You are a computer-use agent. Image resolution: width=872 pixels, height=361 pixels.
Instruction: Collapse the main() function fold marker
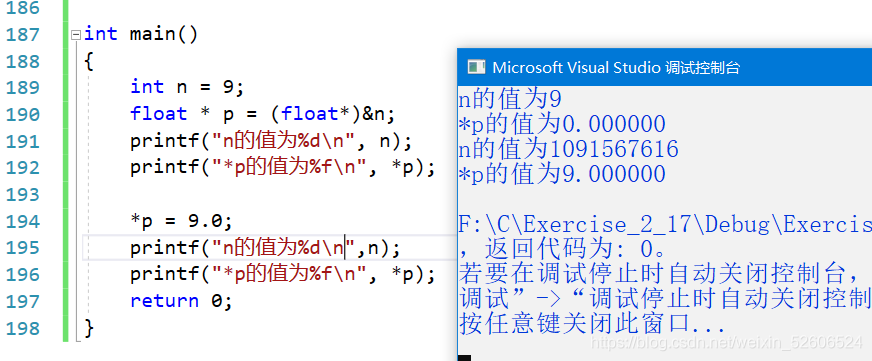[x=76, y=36]
